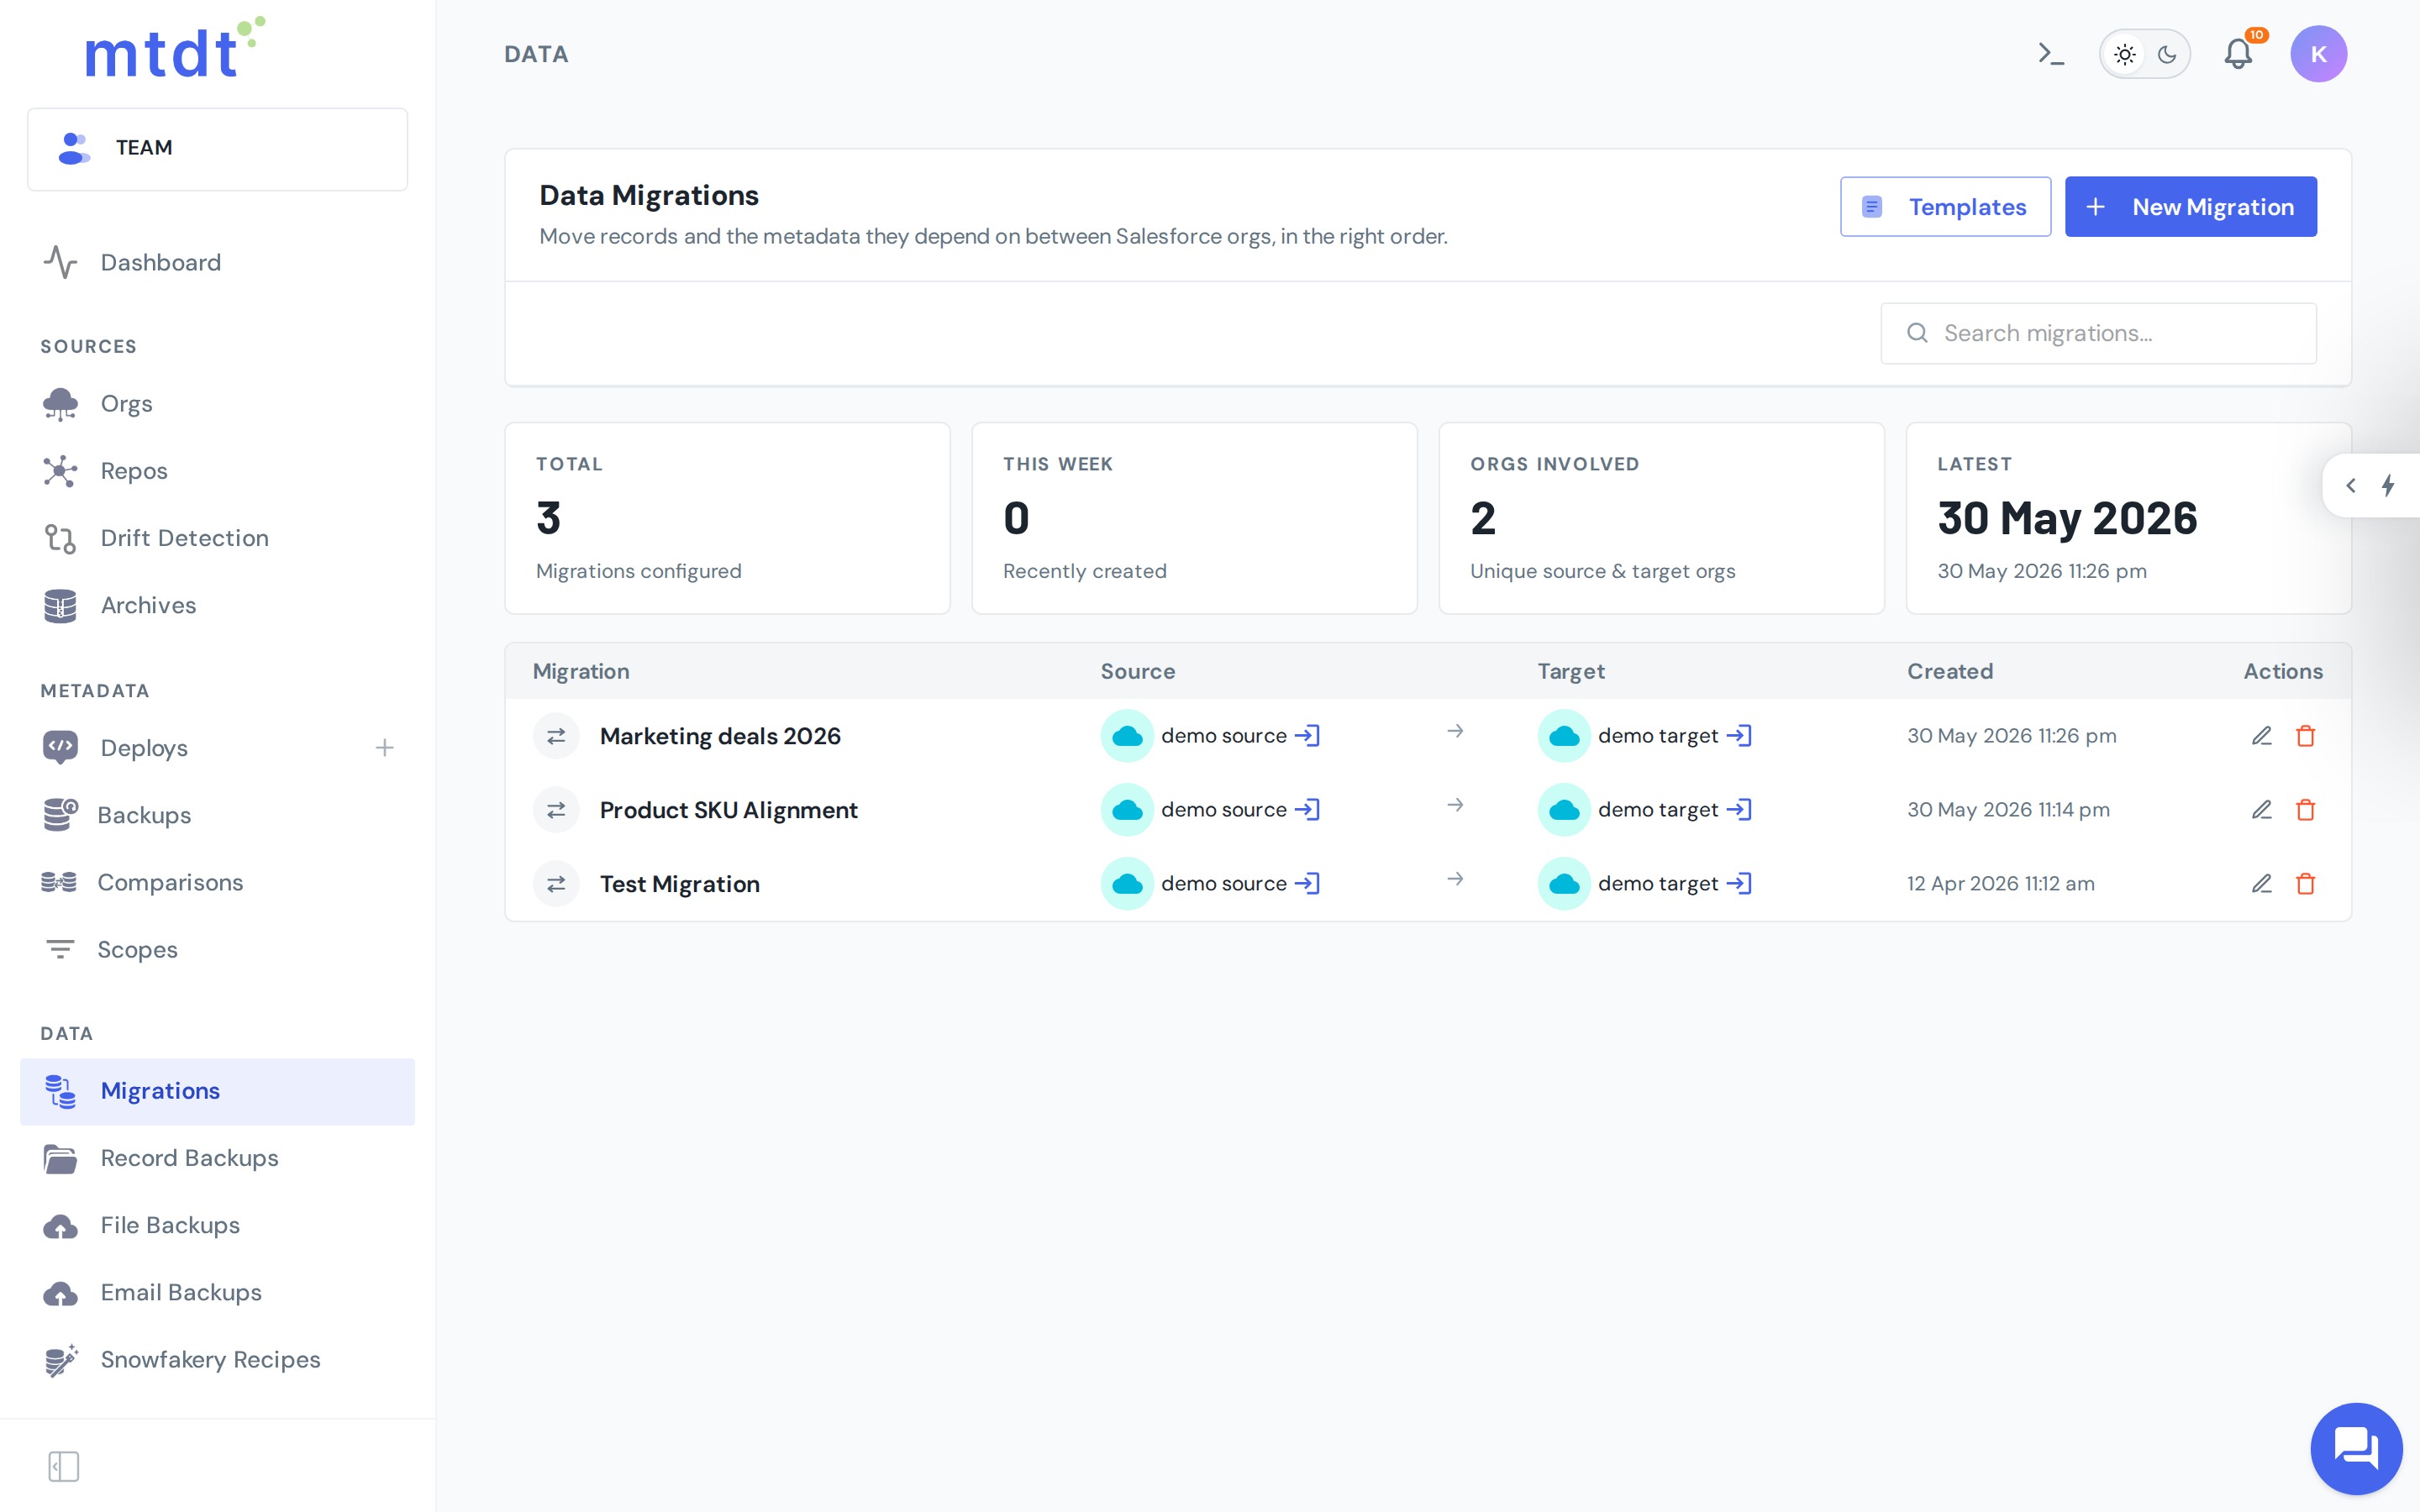Click Salesforce cloud icon in Marketing deals target
2420x1512 pixels.
click(1564, 736)
